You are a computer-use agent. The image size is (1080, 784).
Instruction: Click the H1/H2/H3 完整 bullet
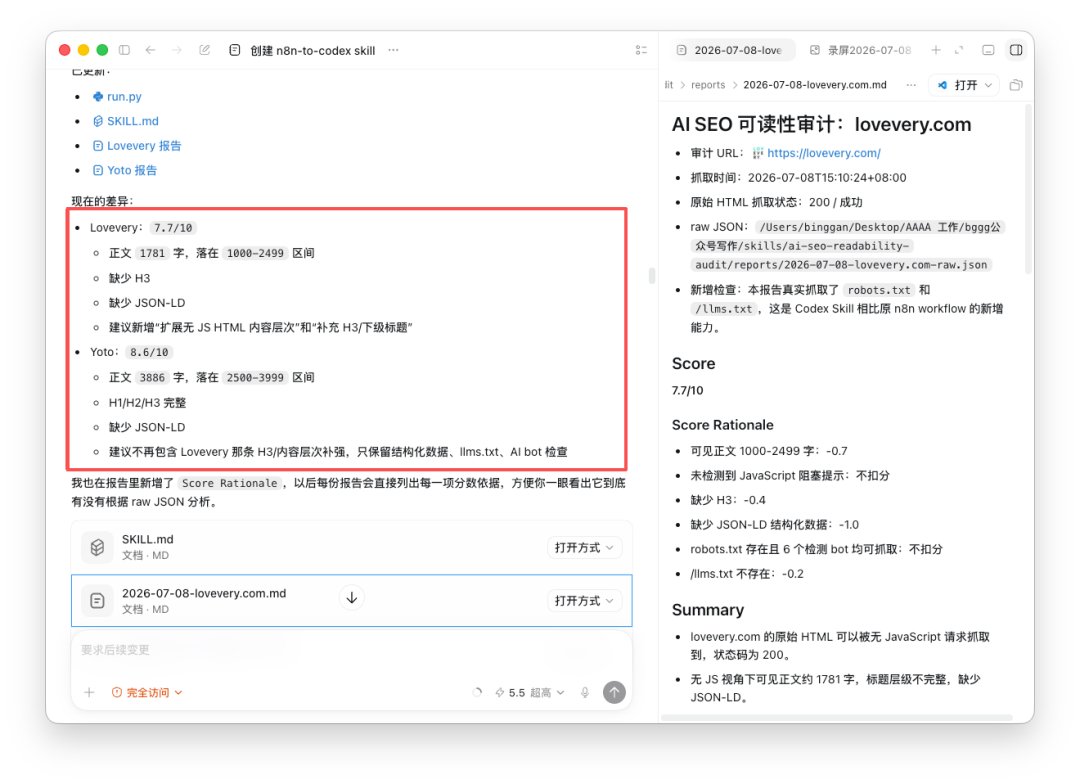147,402
